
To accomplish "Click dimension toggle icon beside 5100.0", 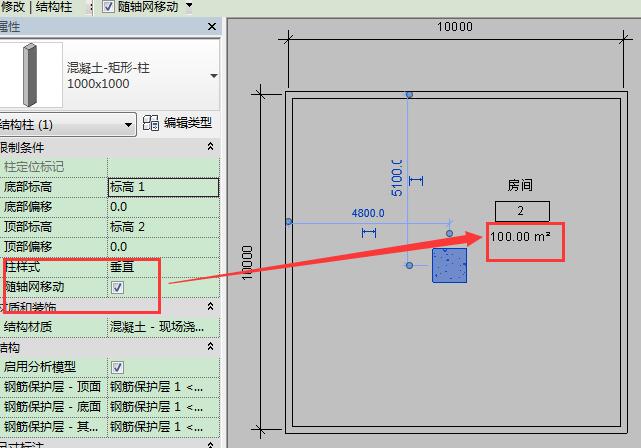I will pyautogui.click(x=416, y=181).
